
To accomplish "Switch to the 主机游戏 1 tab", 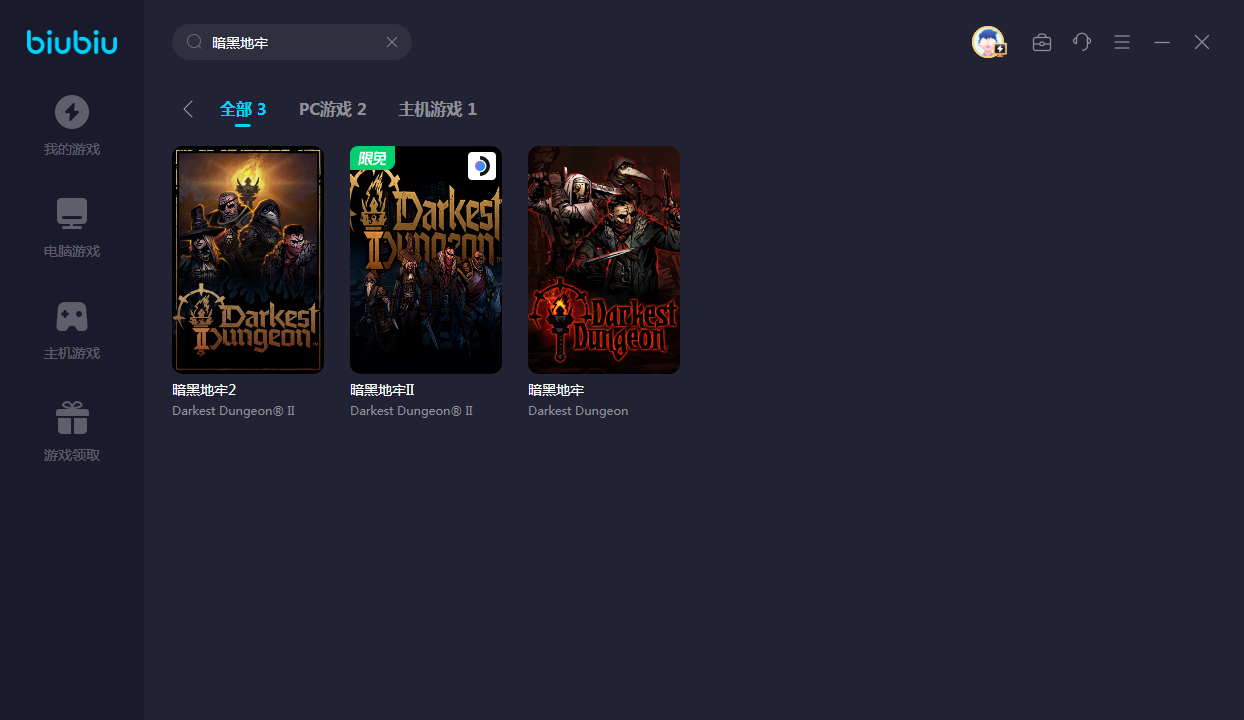I will click(x=438, y=109).
